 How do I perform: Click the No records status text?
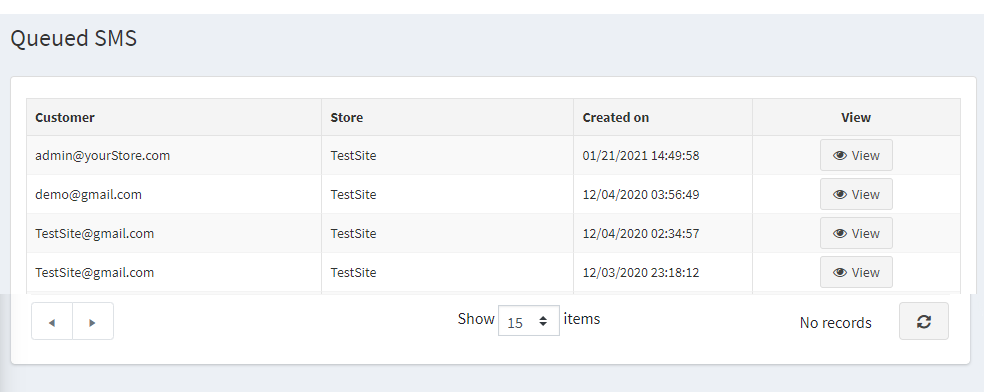point(835,322)
